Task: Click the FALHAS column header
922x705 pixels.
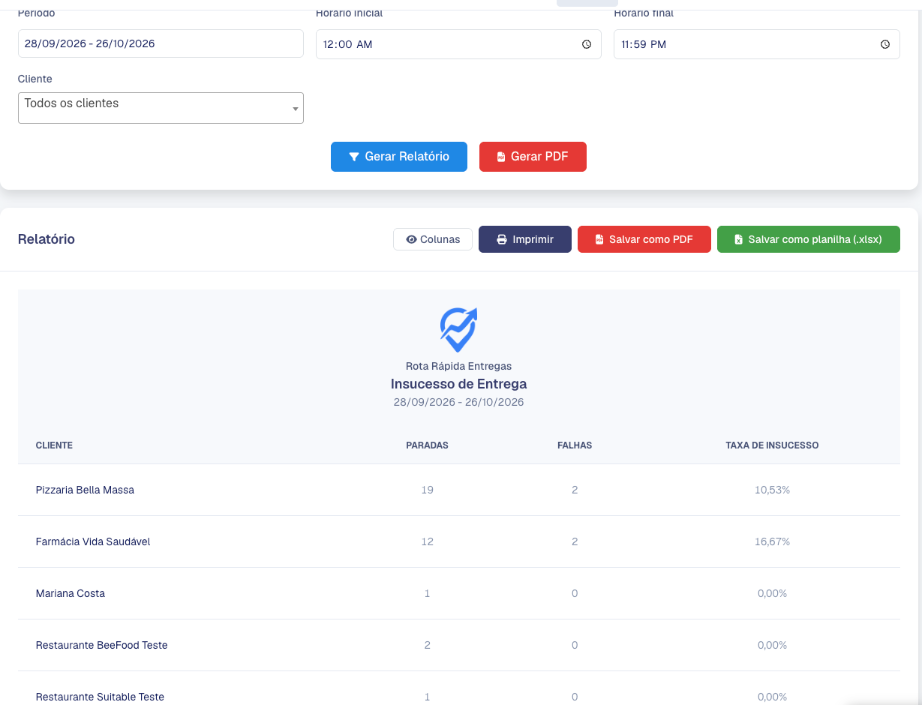Action: click(574, 445)
